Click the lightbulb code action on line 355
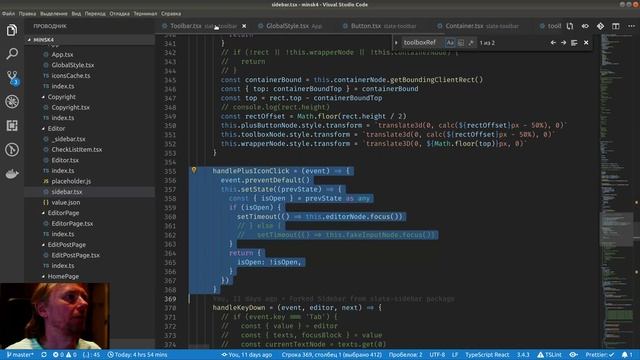 point(194,170)
